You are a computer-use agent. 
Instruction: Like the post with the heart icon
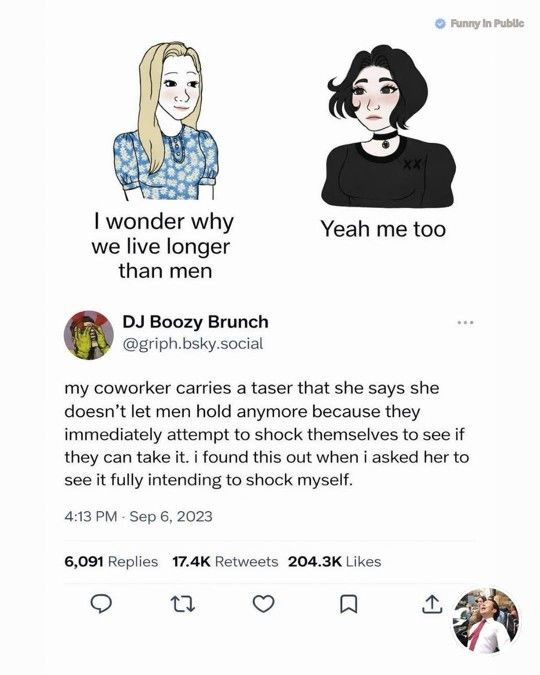[264, 604]
